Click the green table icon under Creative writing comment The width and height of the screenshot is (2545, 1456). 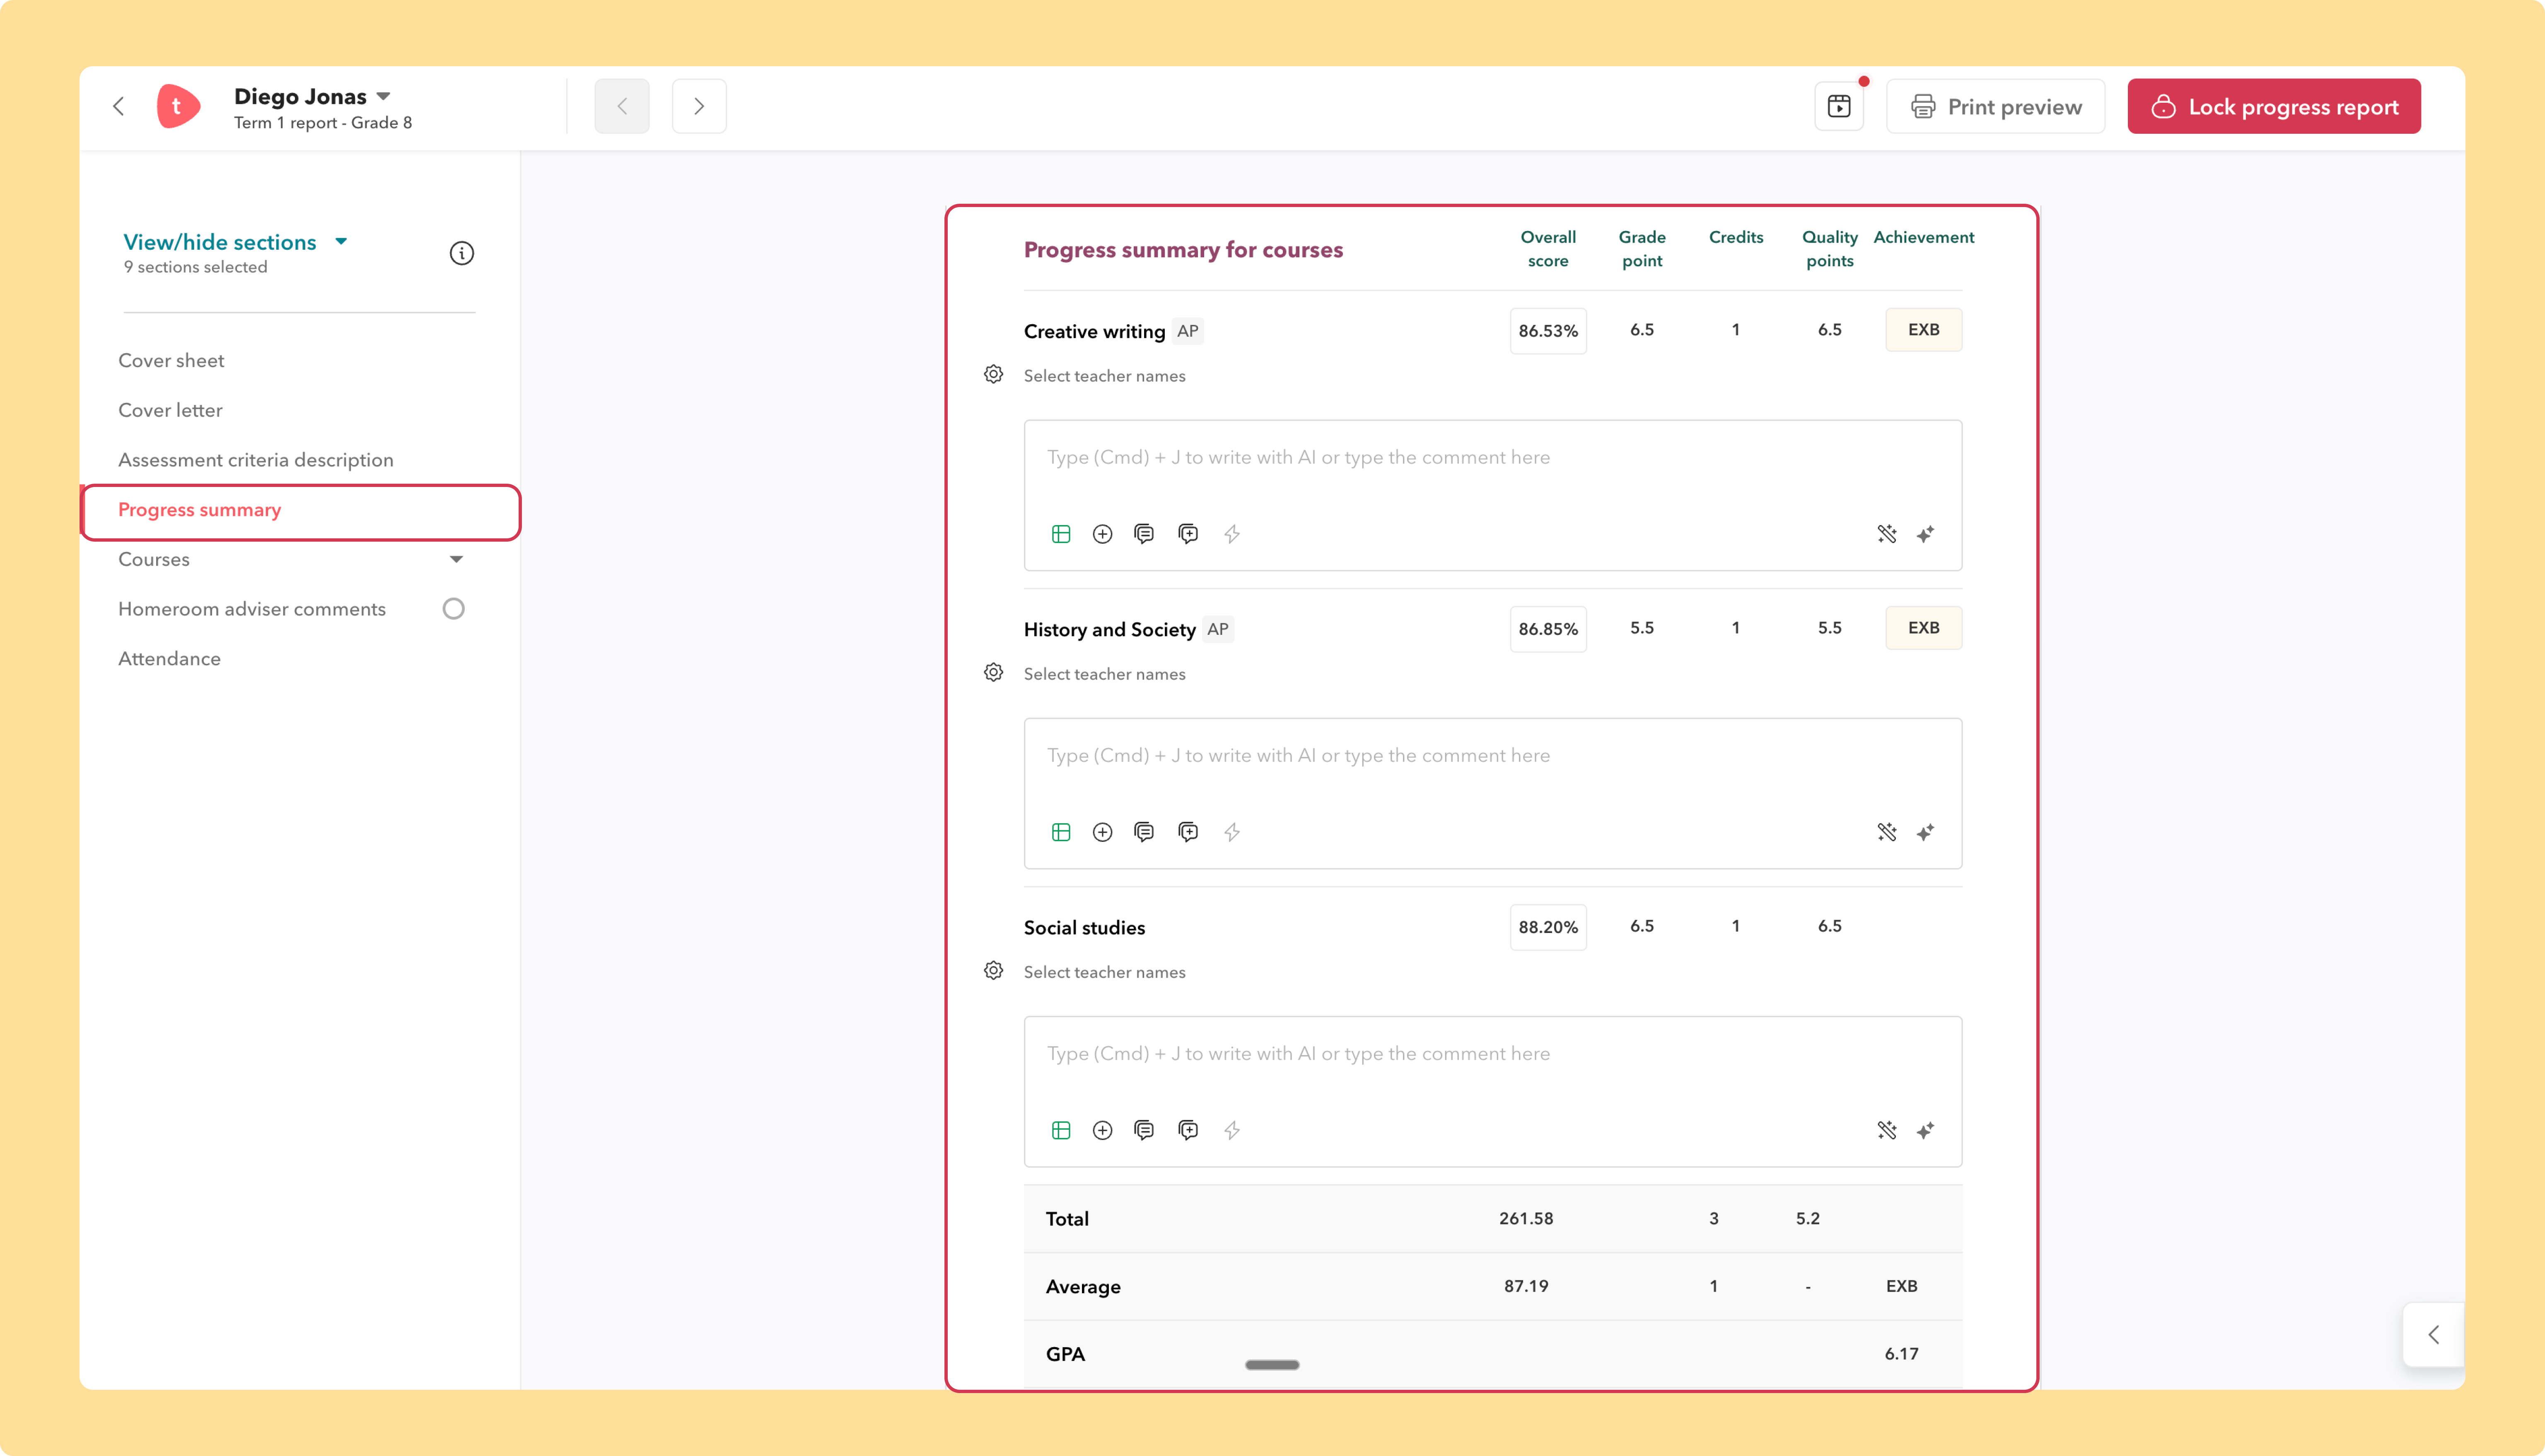(x=1061, y=534)
